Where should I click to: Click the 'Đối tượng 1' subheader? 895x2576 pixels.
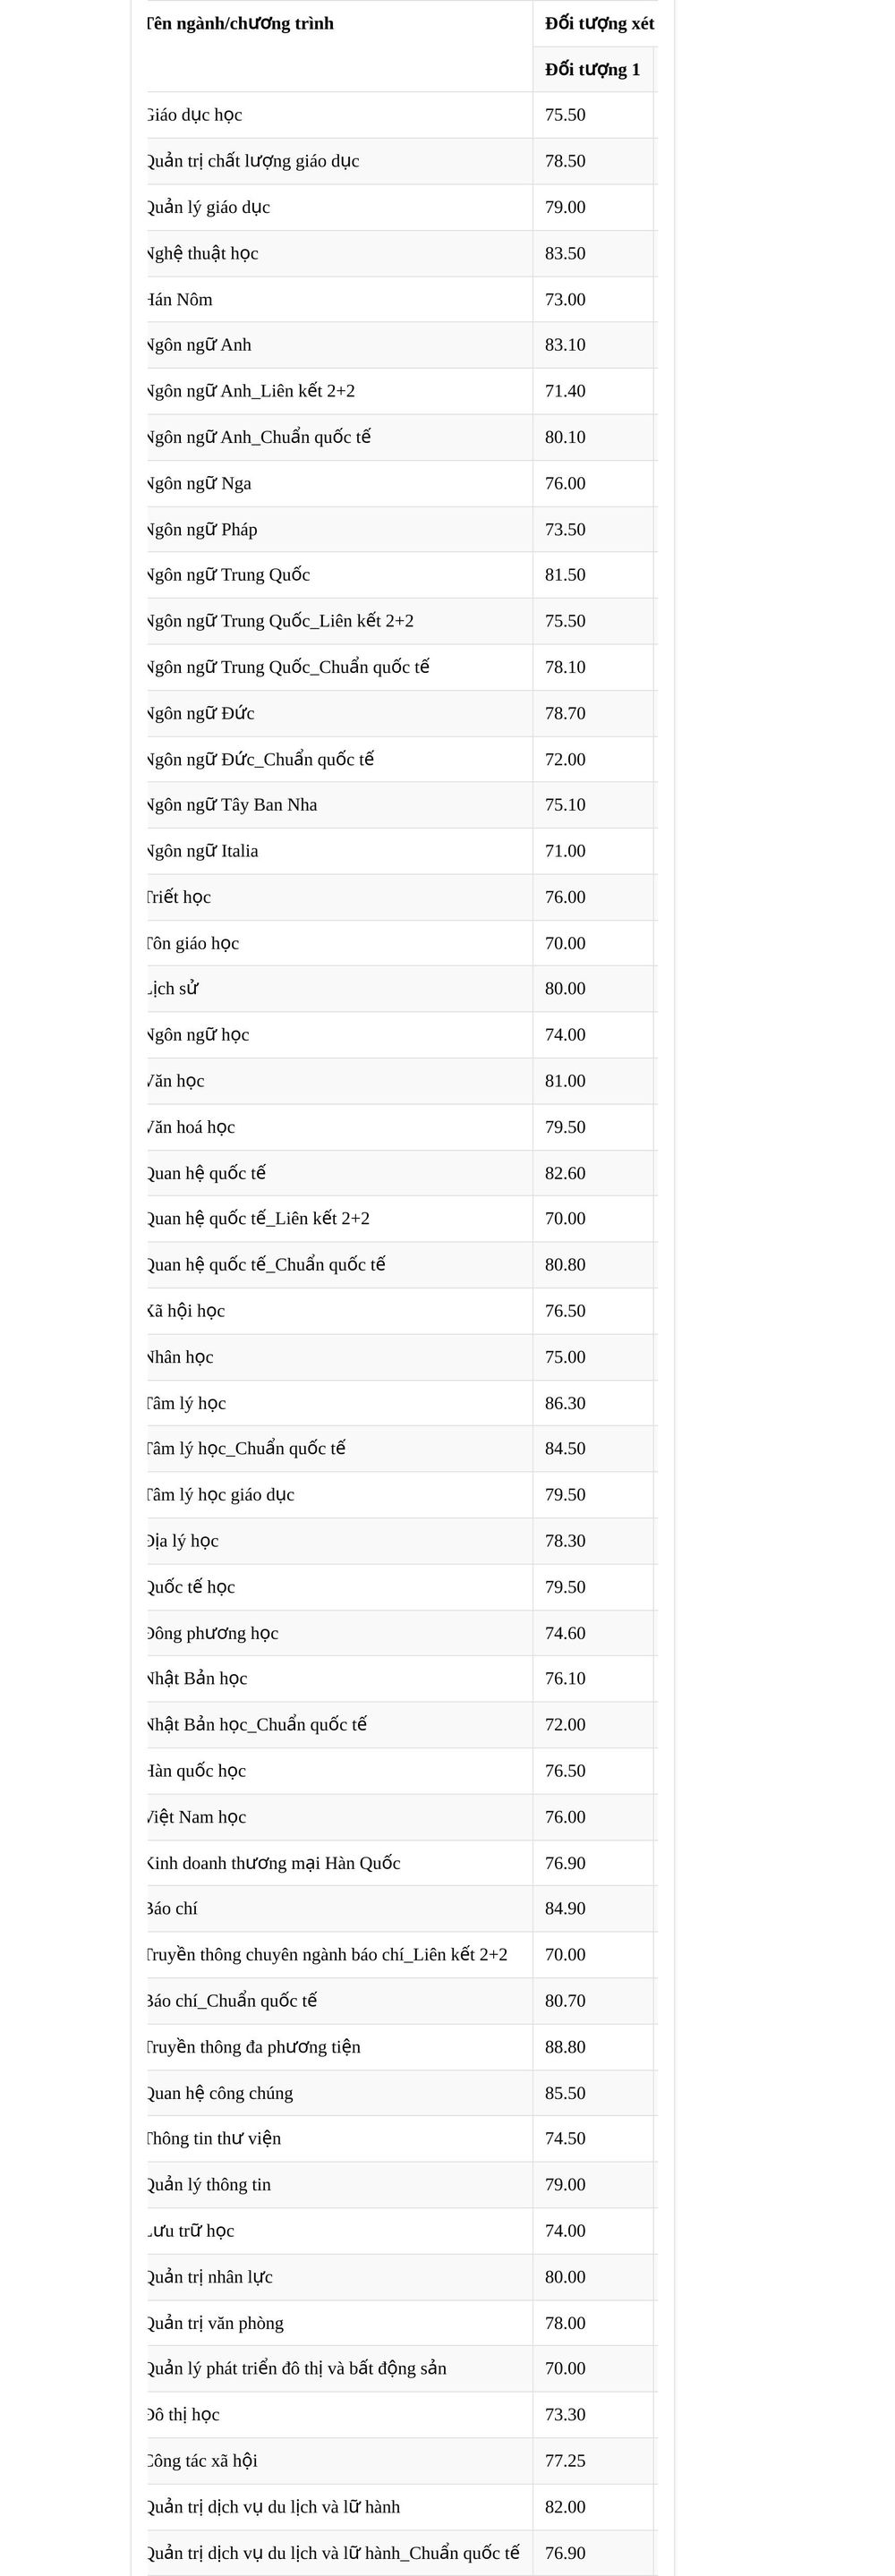click(592, 70)
